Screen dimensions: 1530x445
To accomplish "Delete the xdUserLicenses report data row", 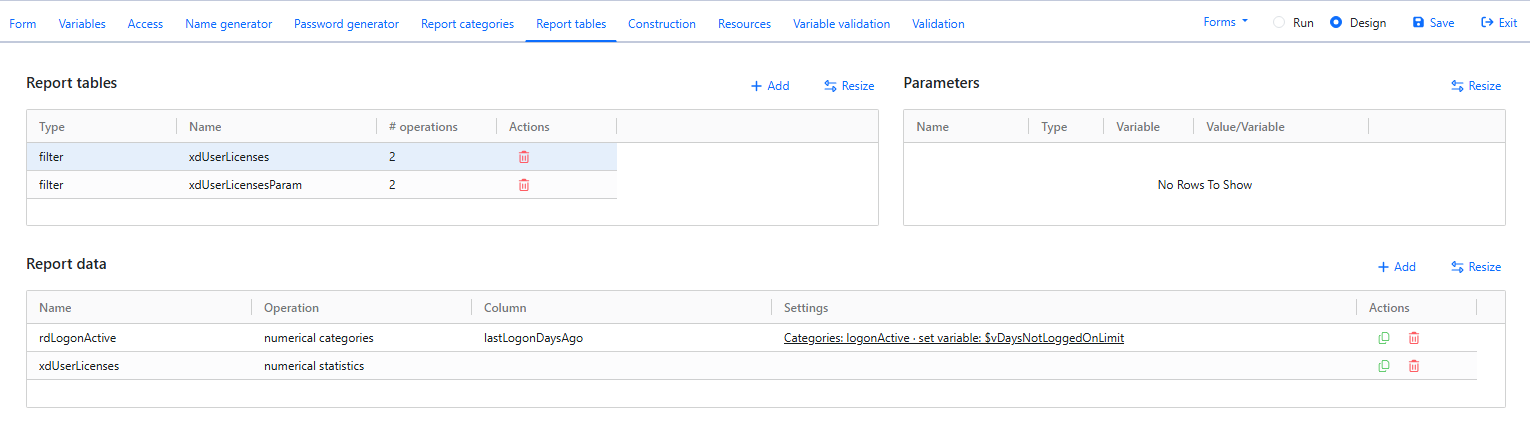I will 1414,366.
